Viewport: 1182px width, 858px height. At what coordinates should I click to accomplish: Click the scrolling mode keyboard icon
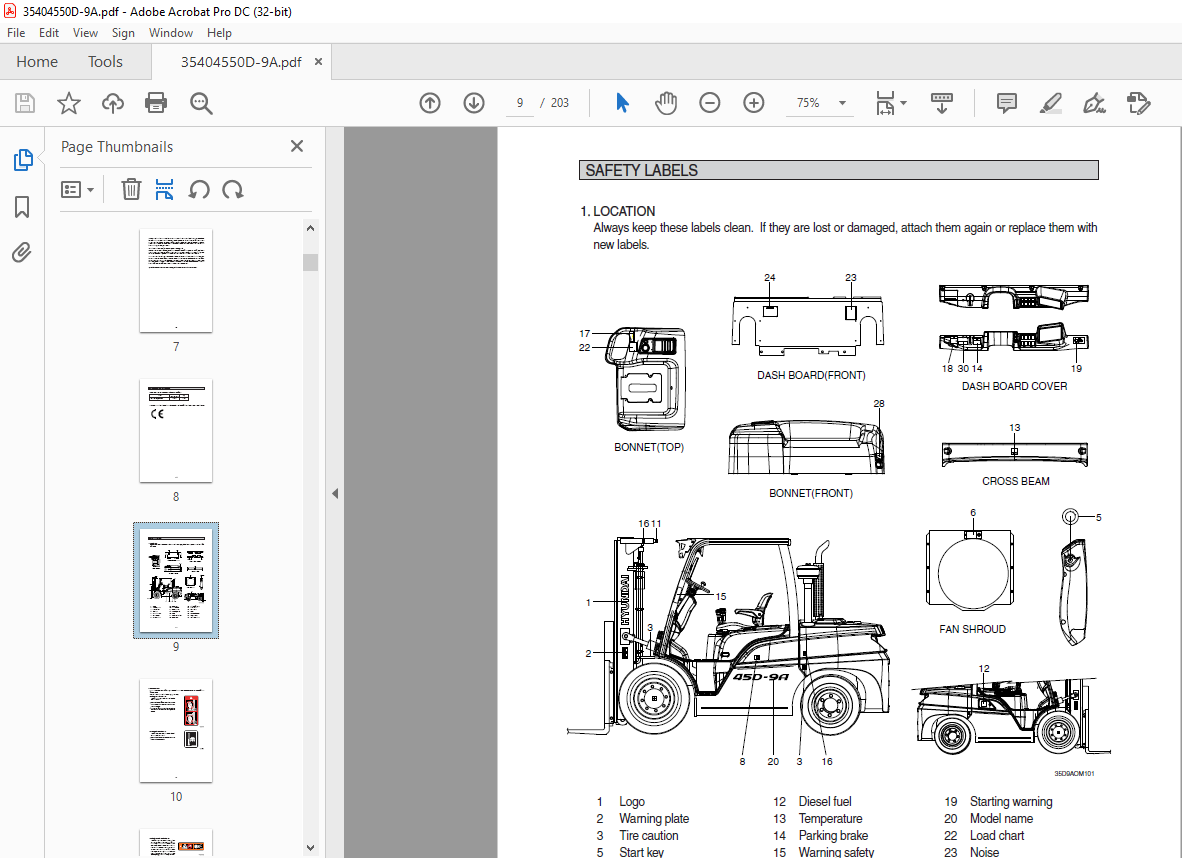[x=942, y=103]
